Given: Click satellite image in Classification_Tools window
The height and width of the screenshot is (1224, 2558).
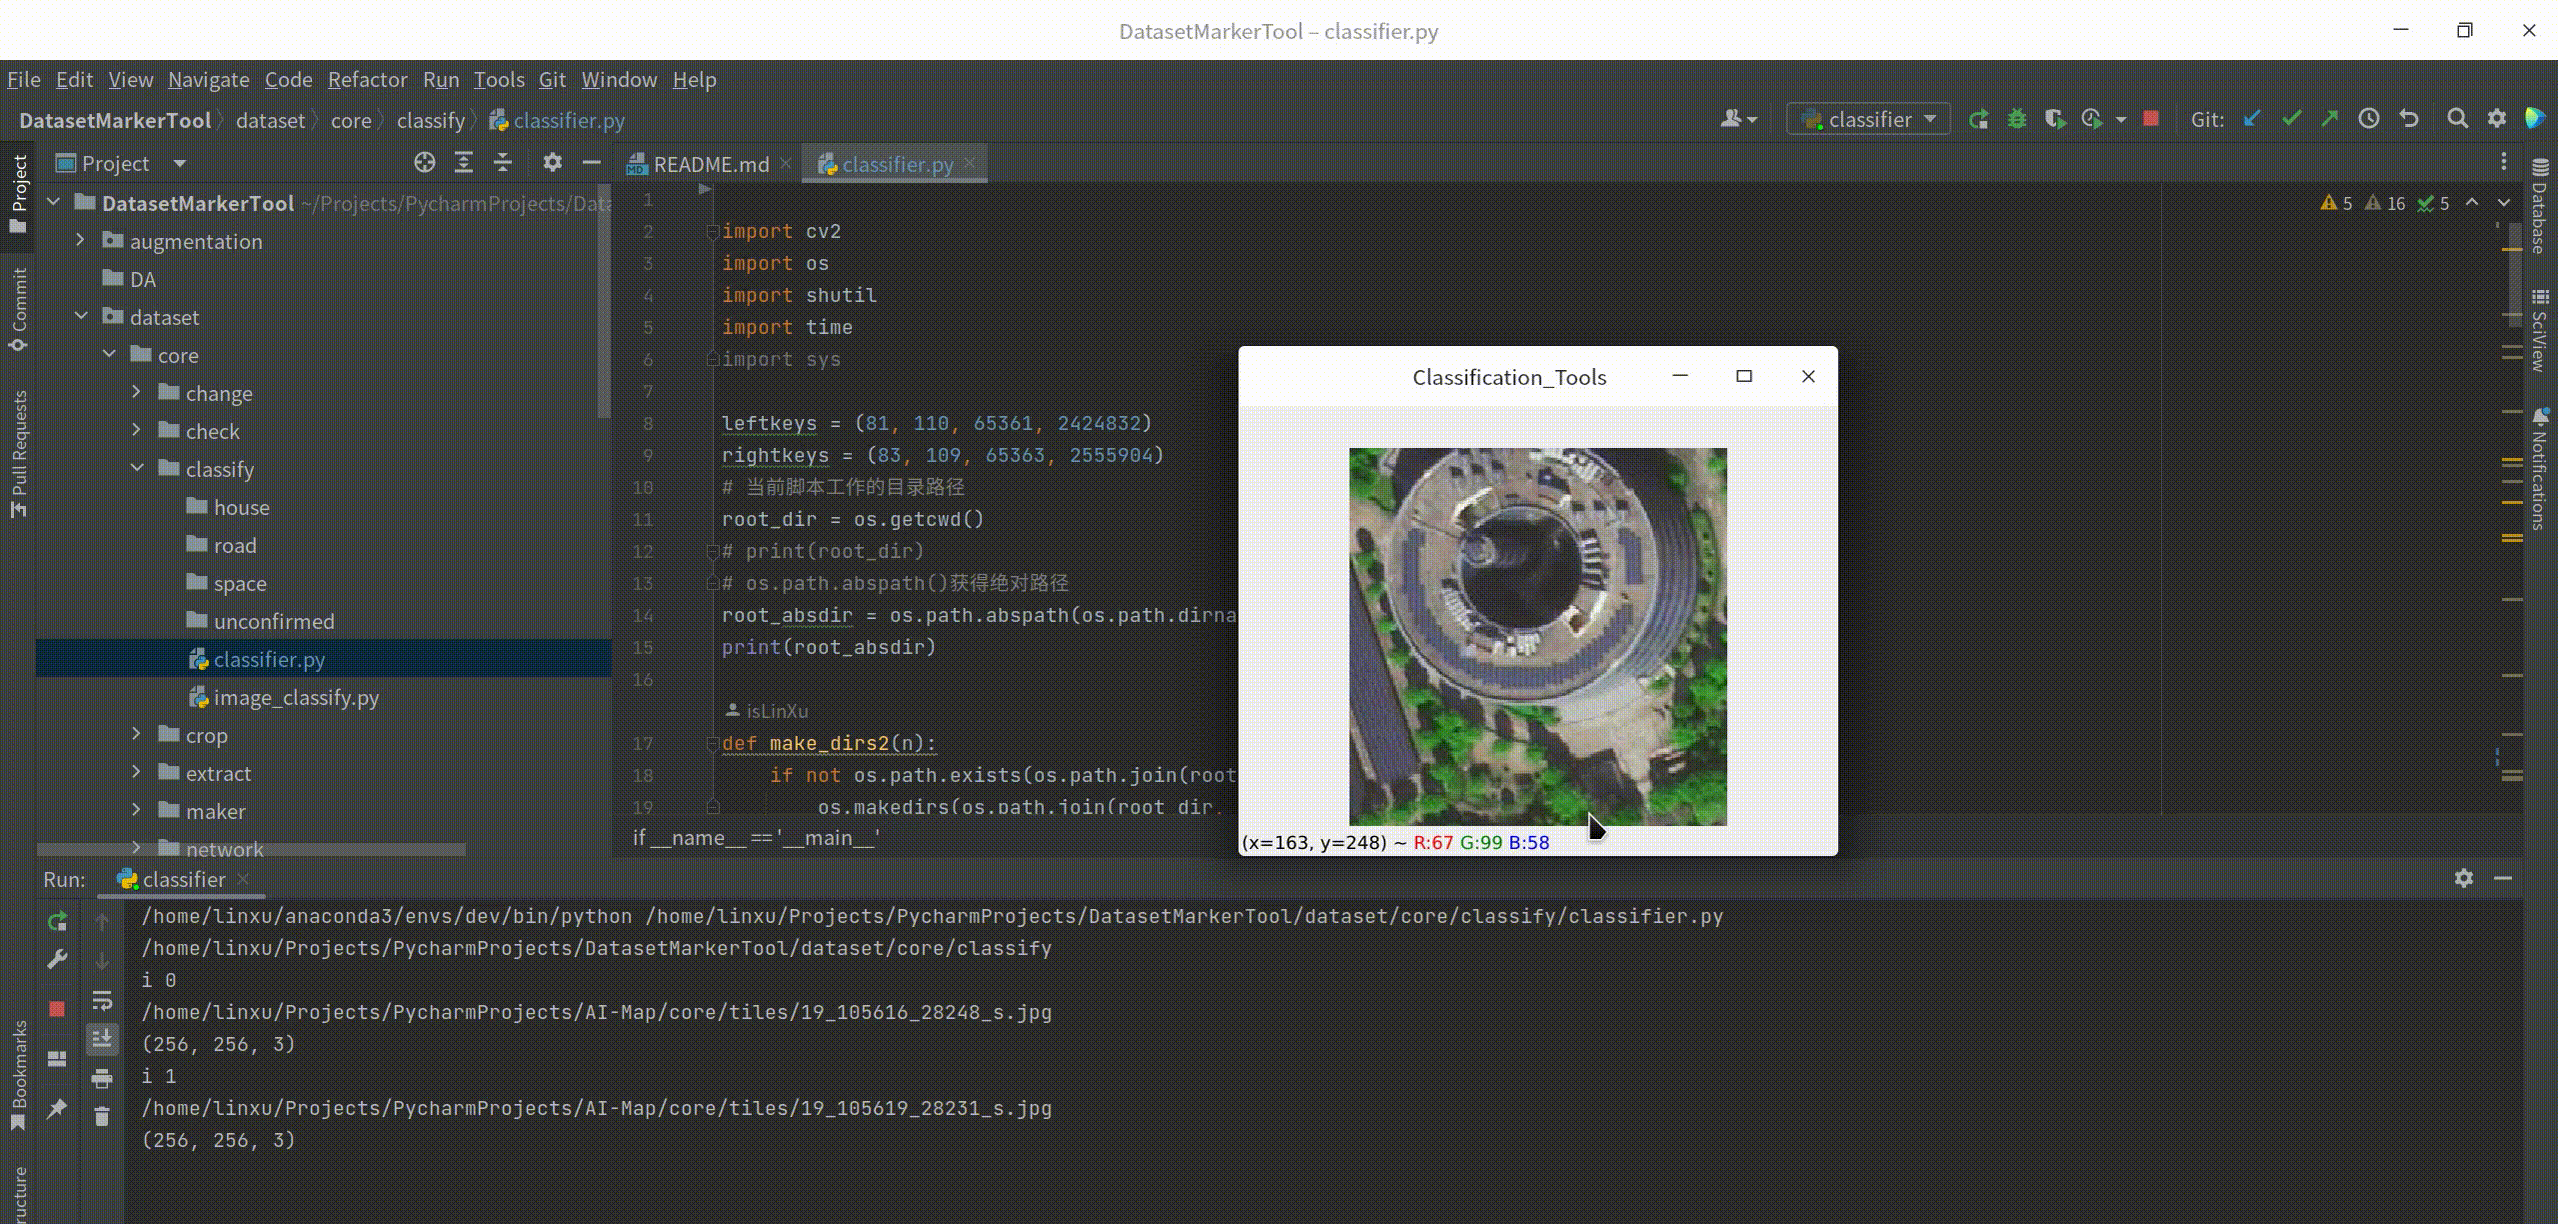Looking at the screenshot, I should tap(1537, 637).
